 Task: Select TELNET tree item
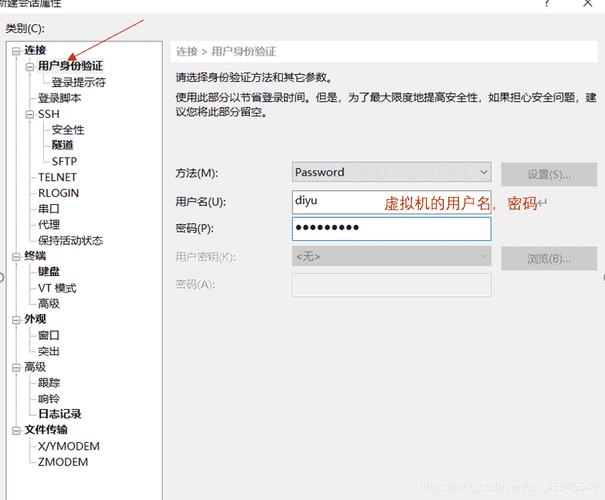tap(57, 177)
